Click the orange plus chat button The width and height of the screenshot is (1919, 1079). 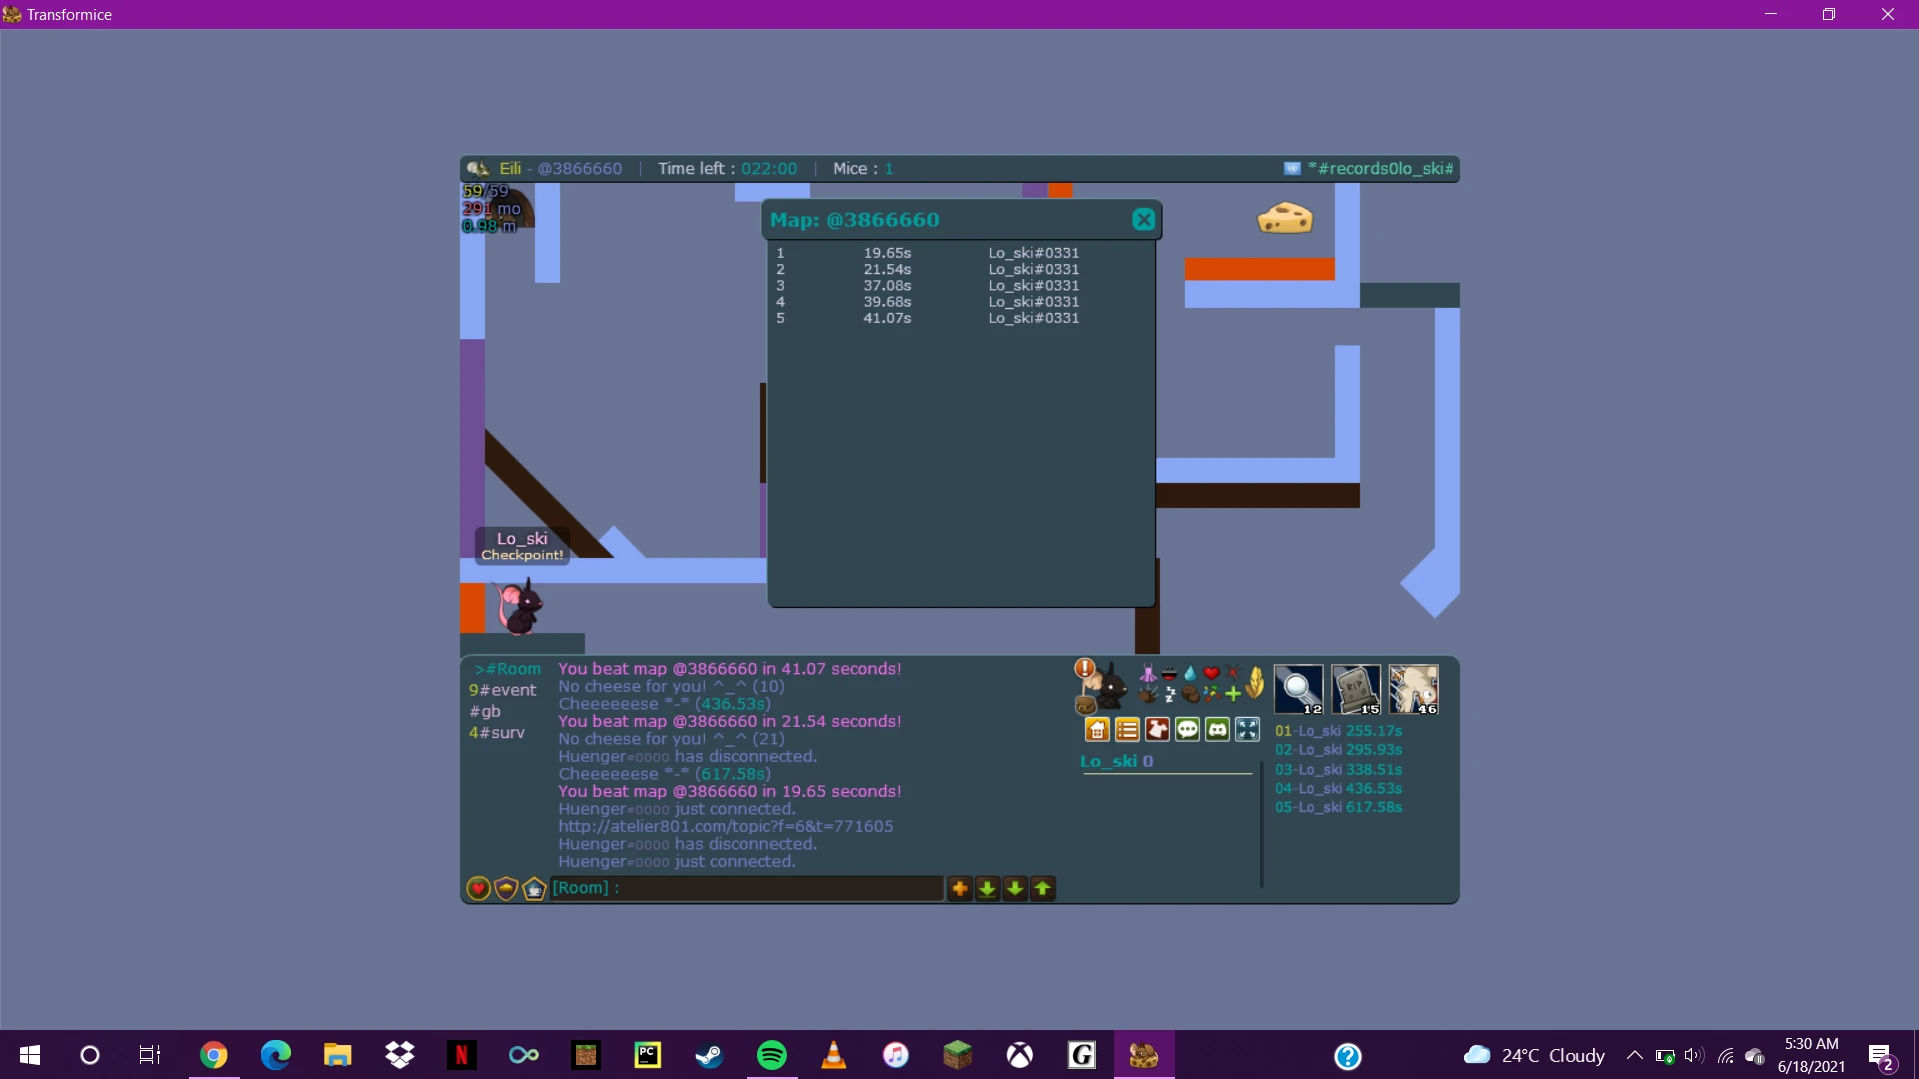coord(960,888)
